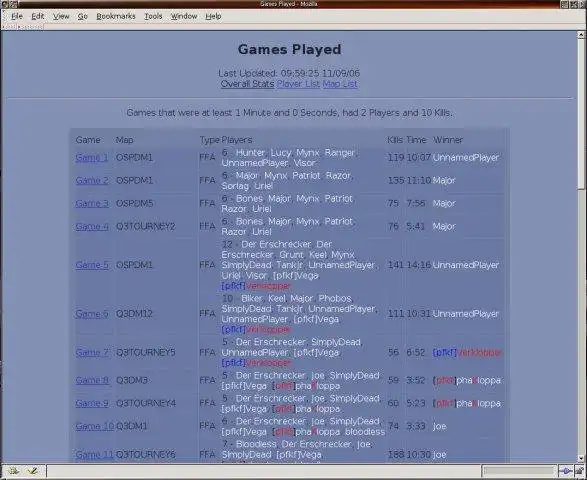Click Game 1's winner UnnamedPlayer

466,158
